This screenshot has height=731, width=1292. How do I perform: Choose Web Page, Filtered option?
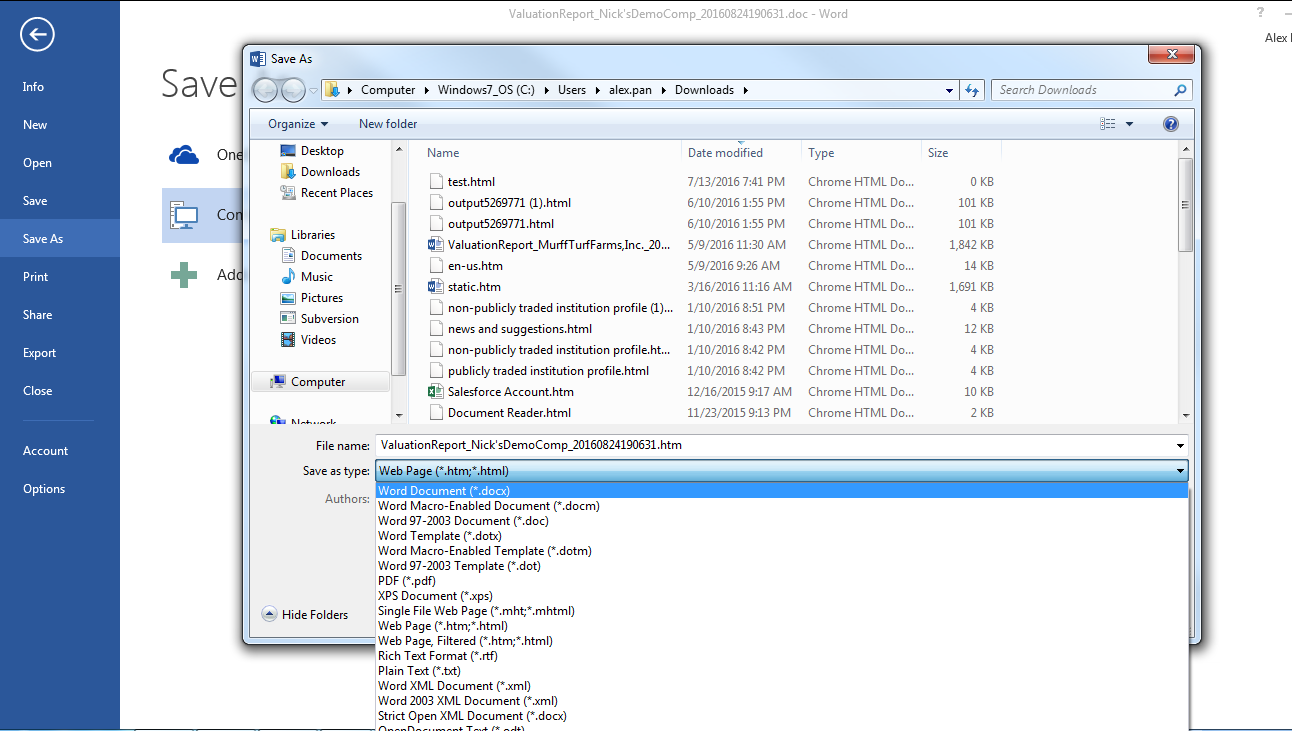pyautogui.click(x=782, y=641)
